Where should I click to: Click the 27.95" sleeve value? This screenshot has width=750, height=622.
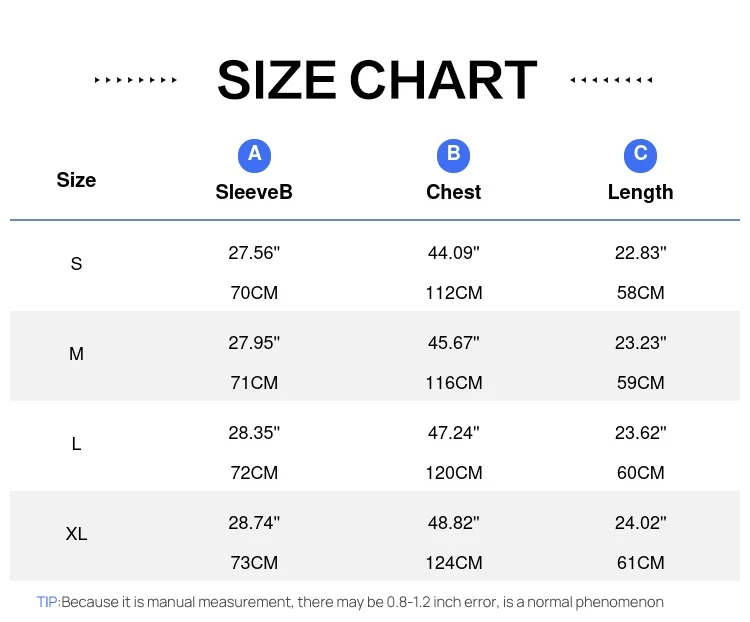coord(254,343)
